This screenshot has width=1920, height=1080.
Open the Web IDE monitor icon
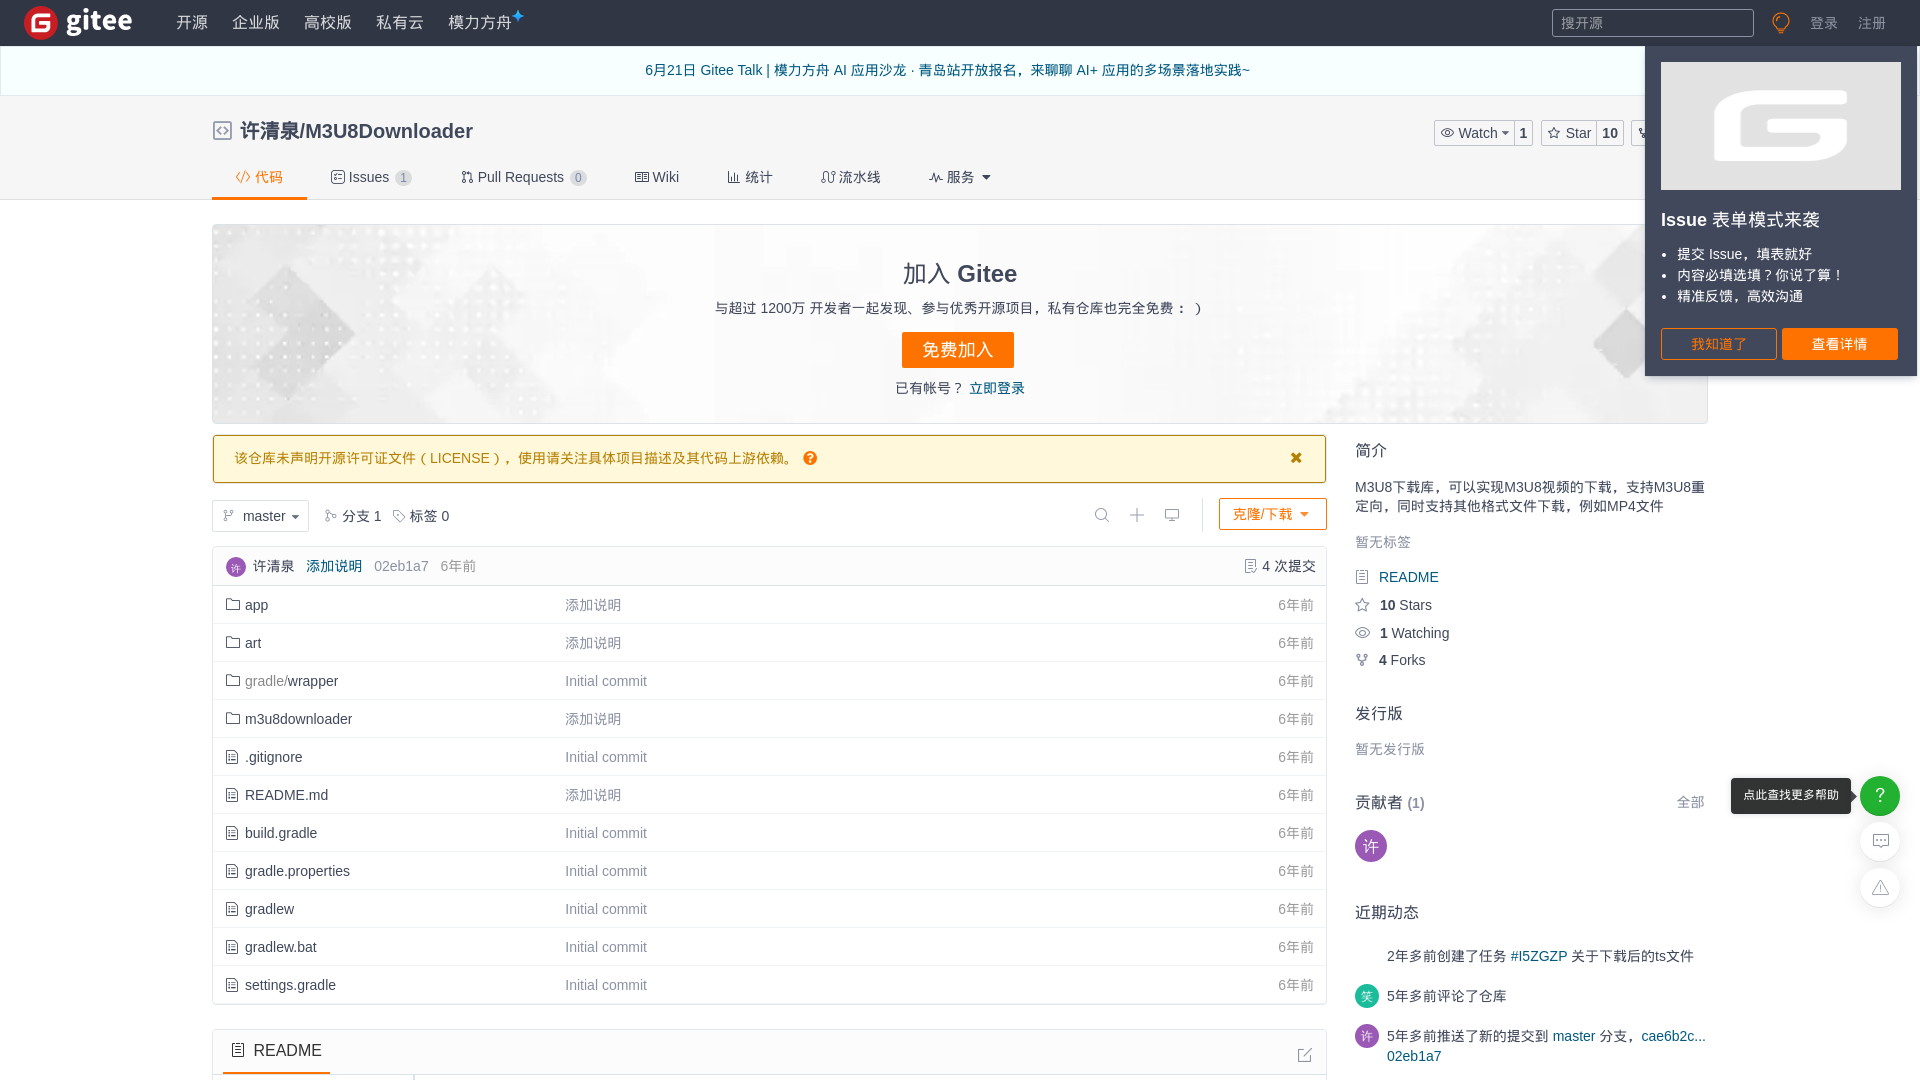pos(1172,515)
